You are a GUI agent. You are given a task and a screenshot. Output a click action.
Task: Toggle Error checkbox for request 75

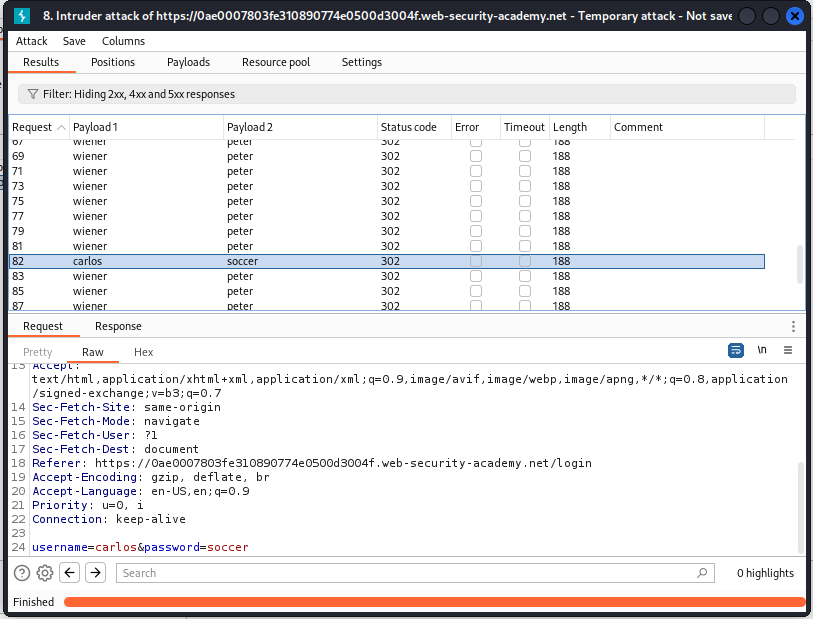[x=476, y=201]
